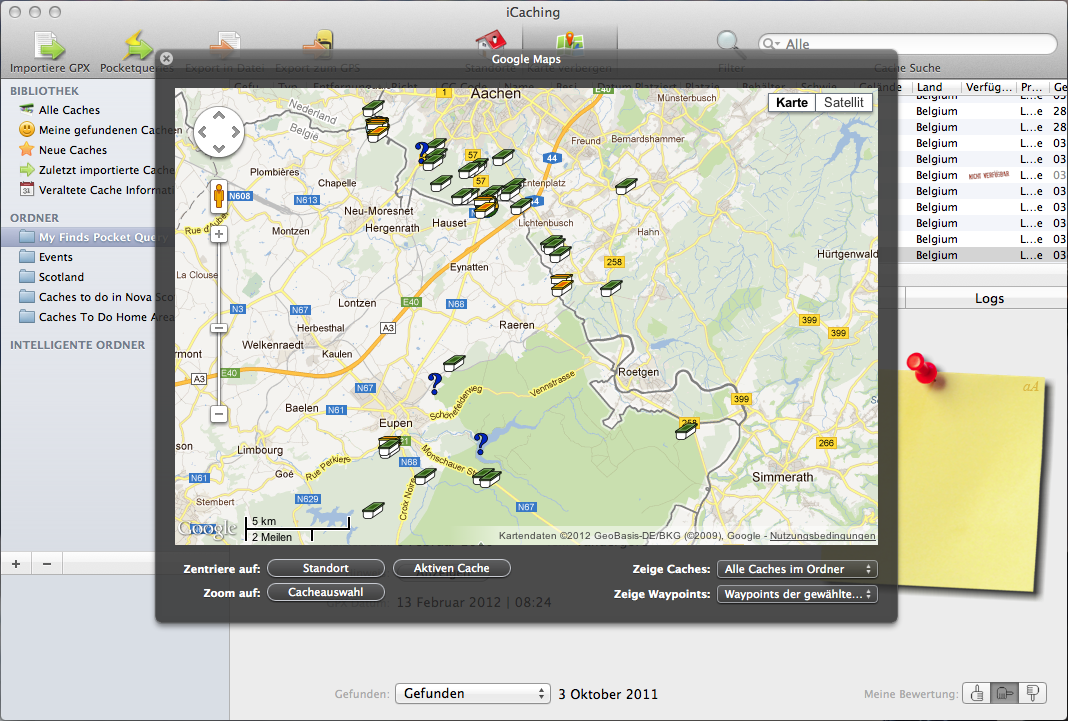Switch map view to Satellit
Screen dimensions: 1068x721
pyautogui.click(x=843, y=103)
